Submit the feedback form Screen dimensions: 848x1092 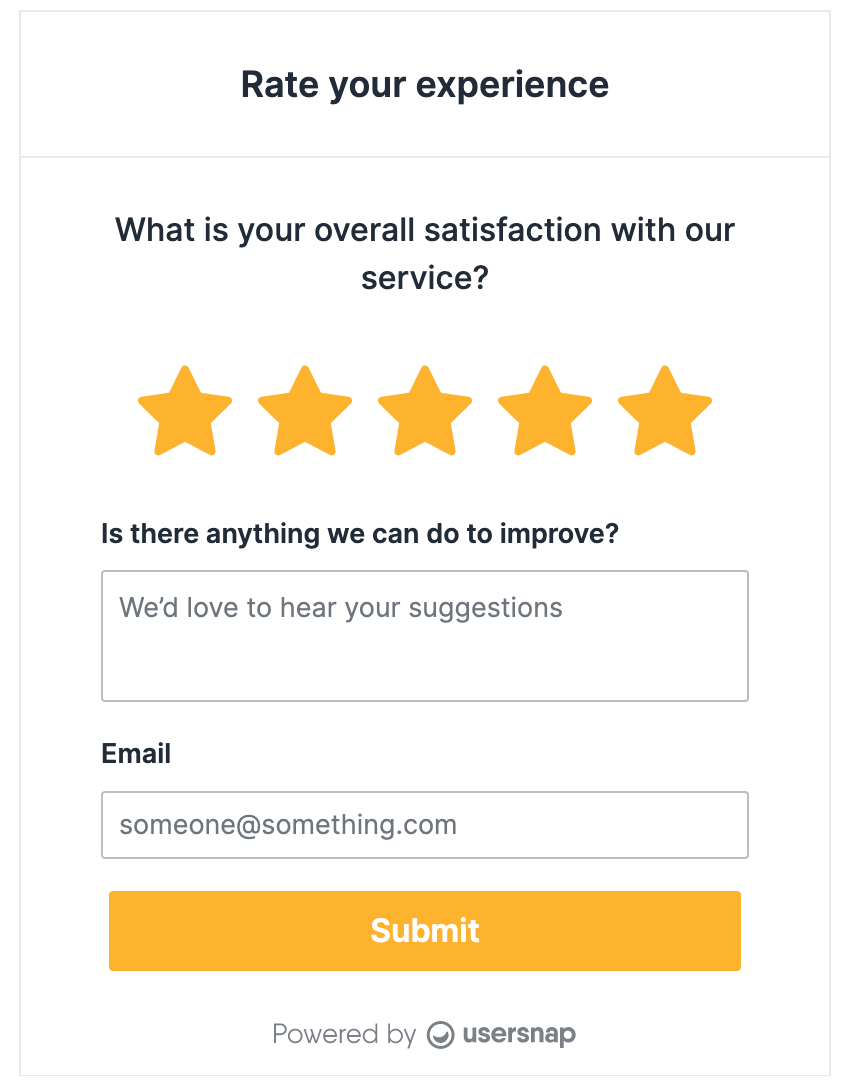pos(424,930)
